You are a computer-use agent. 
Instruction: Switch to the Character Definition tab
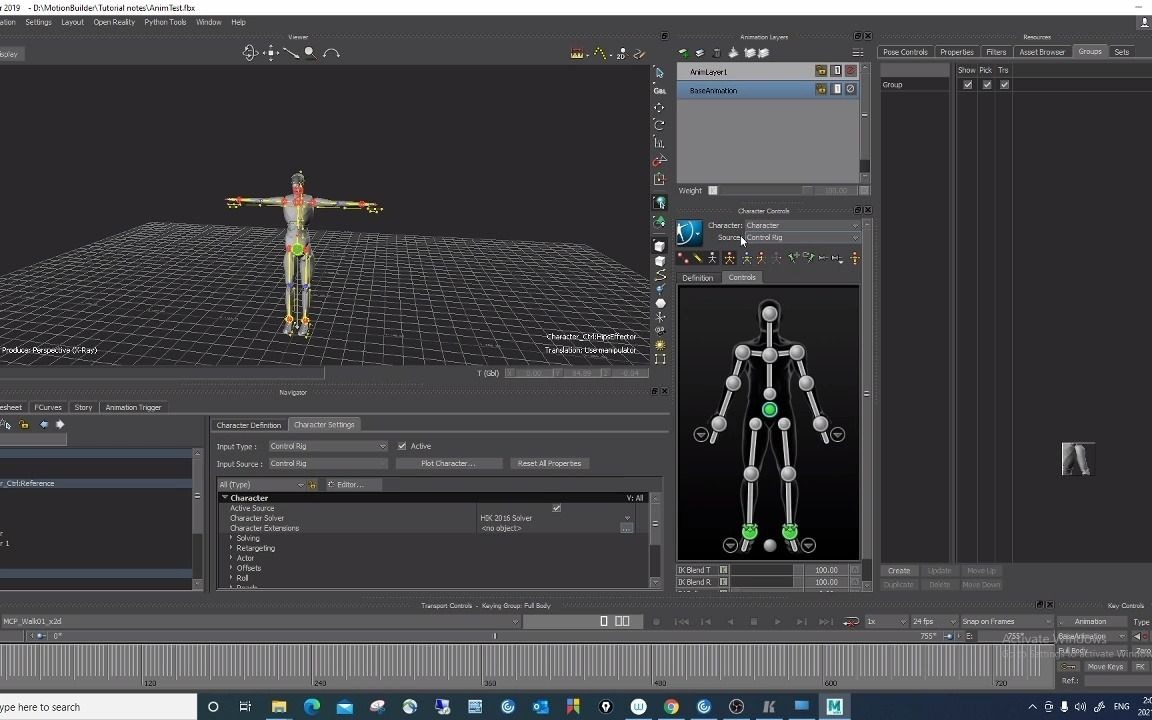pyautogui.click(x=248, y=424)
